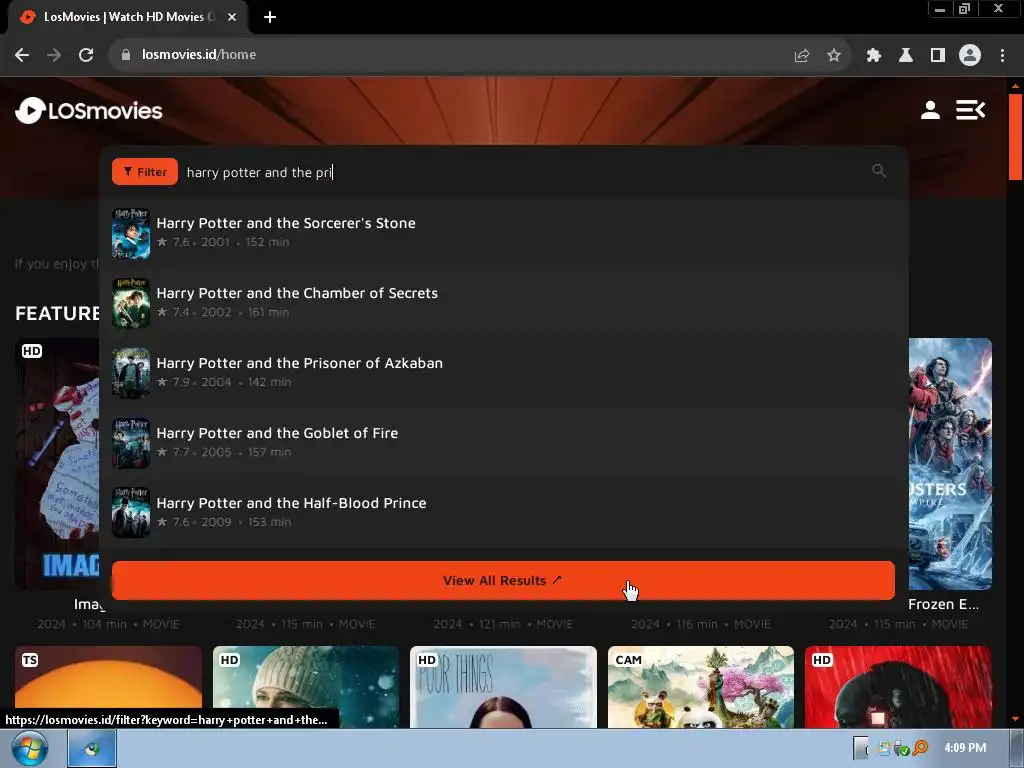Click Goblet of Fire poster thumbnail
The image size is (1024, 768).
[131, 443]
